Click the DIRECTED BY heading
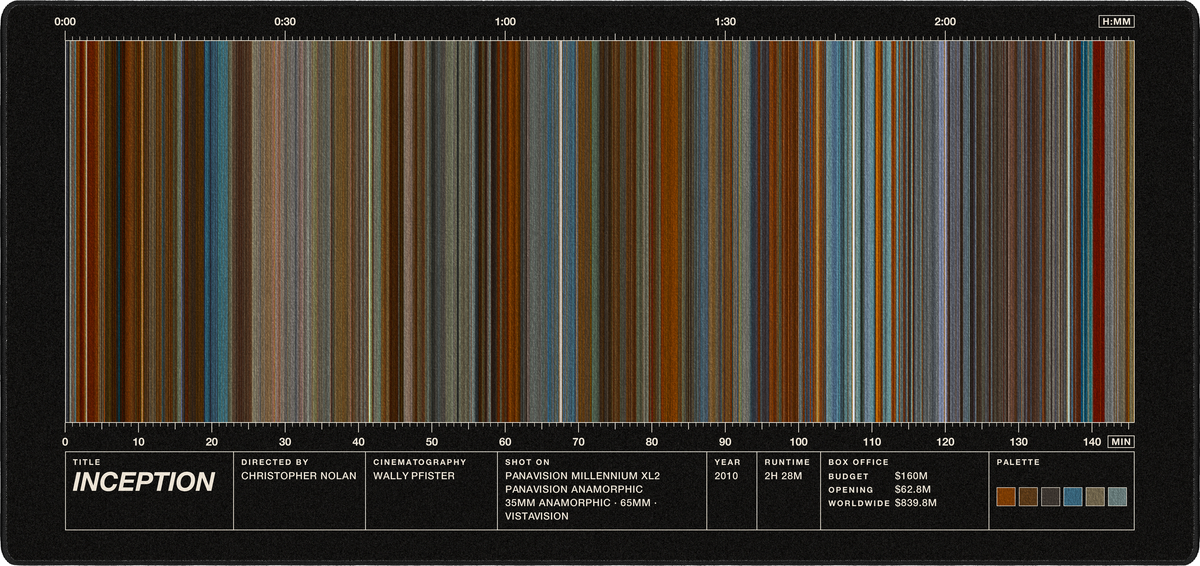This screenshot has width=1200, height=566. 274,462
